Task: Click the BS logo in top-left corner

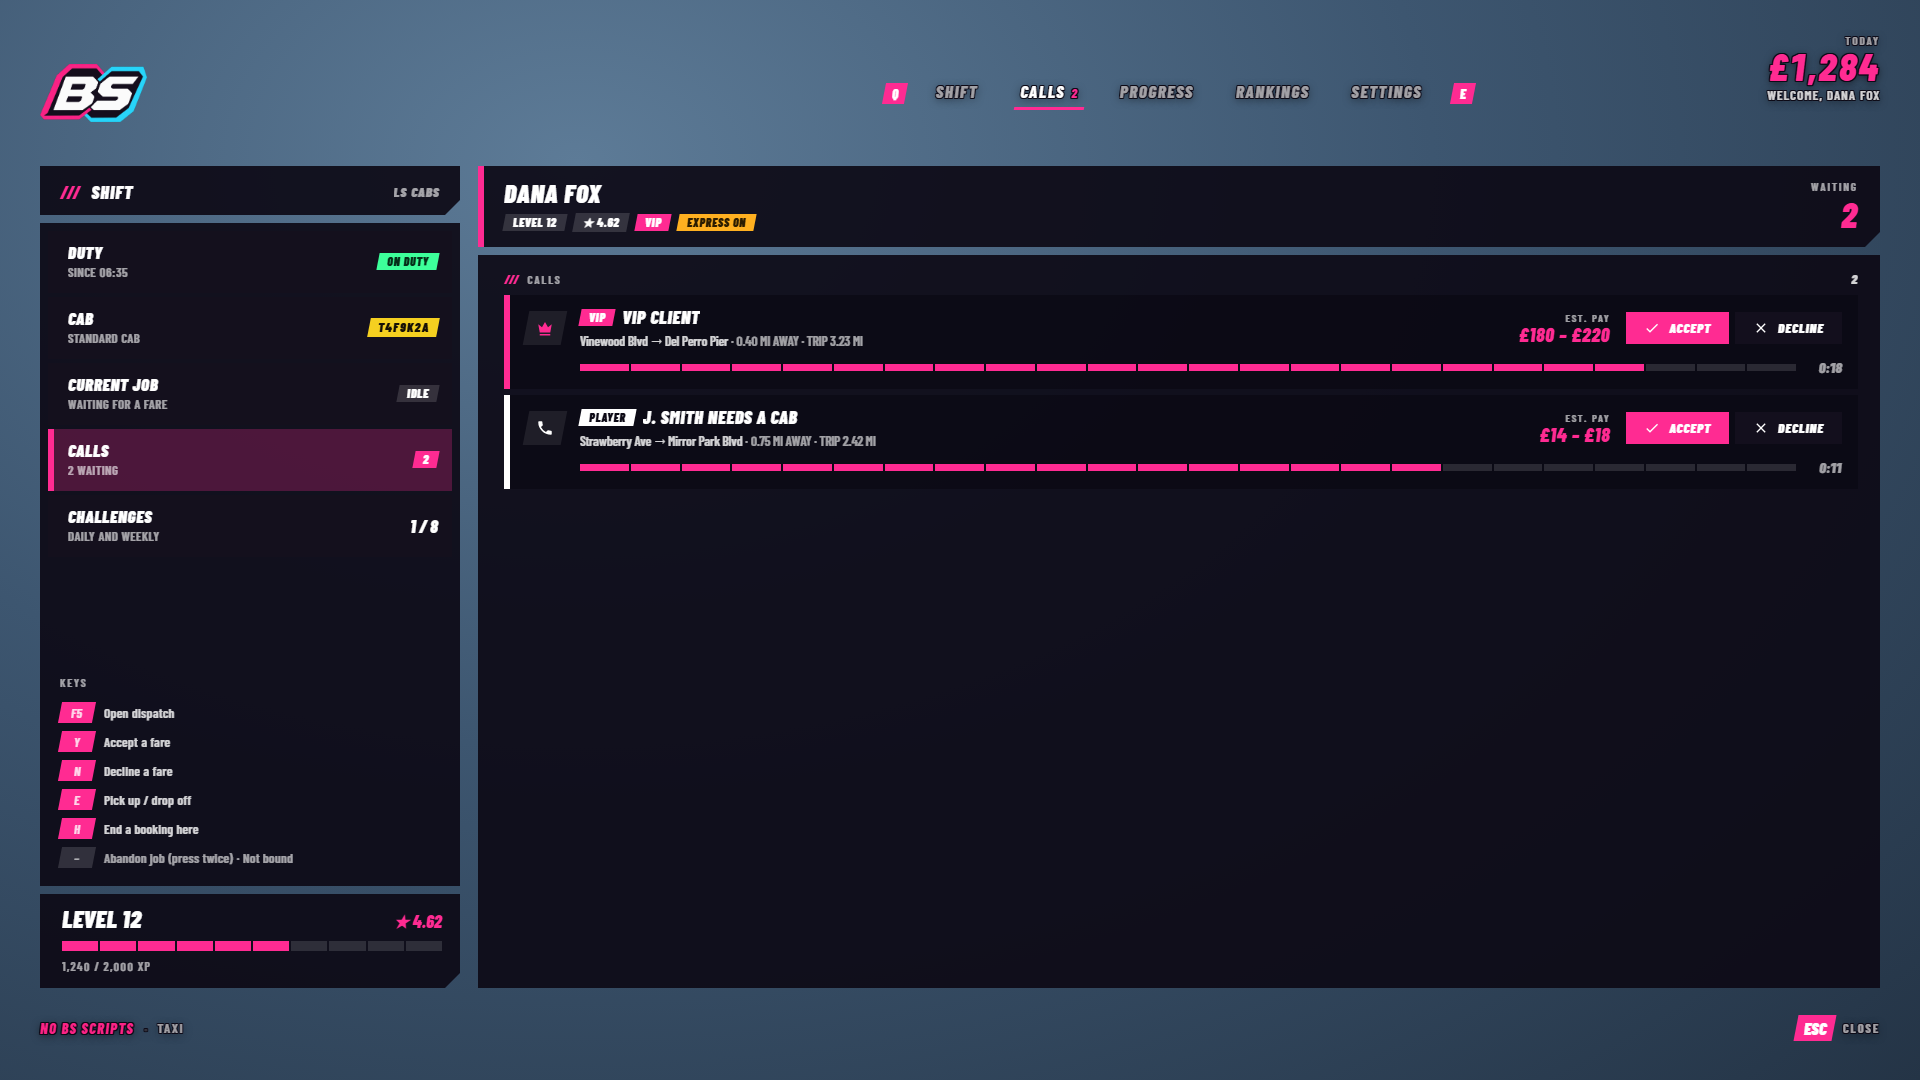Action: tap(94, 93)
